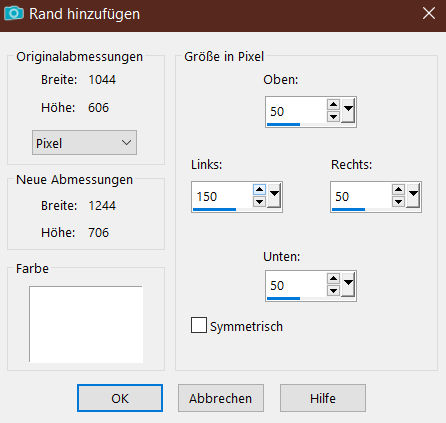Viewport: 446px width, 423px height.
Task: Open the Hilfe button
Action: coord(323,398)
